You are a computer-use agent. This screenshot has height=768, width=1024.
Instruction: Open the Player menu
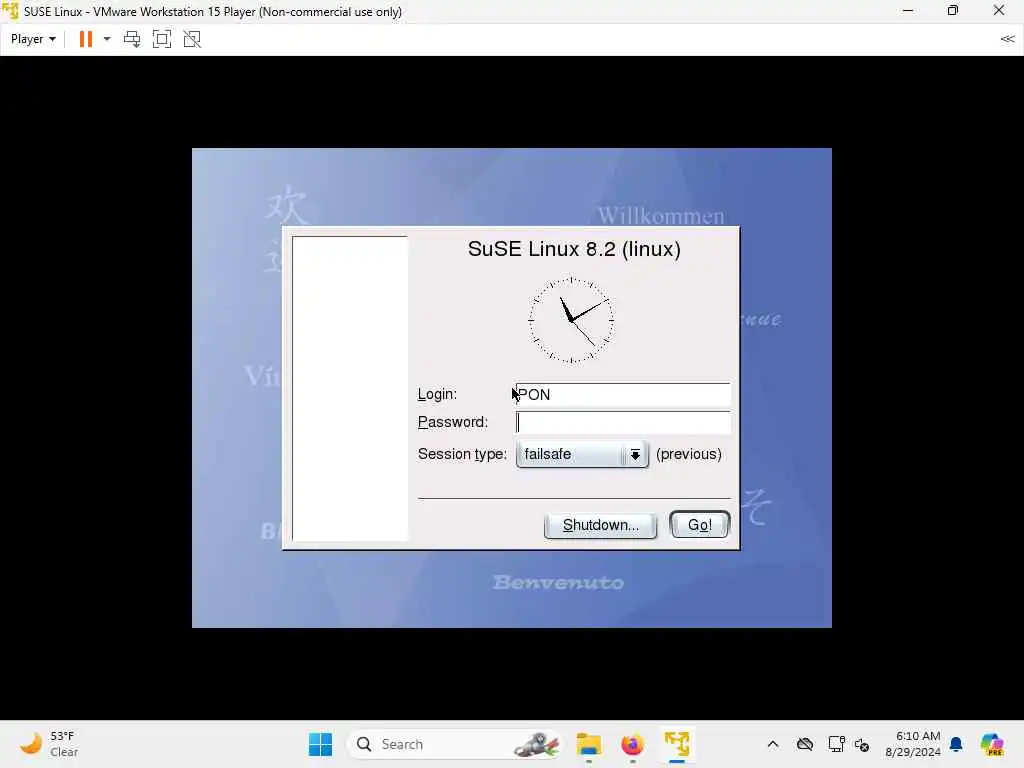click(x=33, y=39)
